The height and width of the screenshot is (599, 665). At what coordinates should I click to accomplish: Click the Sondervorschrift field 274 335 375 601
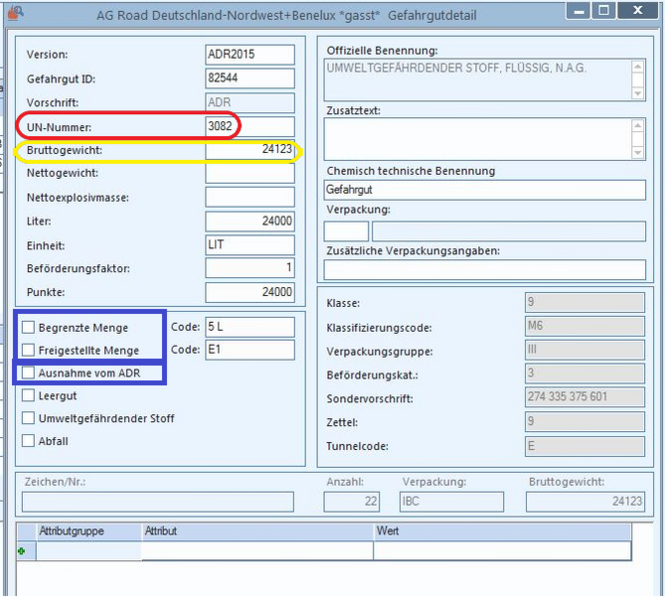tap(585, 397)
